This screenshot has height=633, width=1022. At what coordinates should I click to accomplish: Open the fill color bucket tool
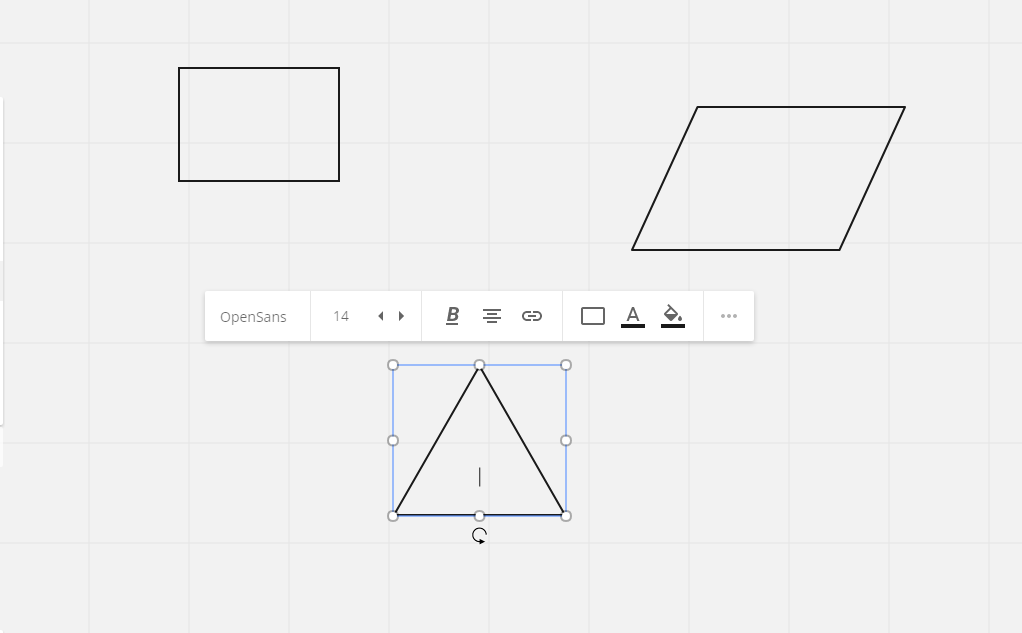pos(673,316)
